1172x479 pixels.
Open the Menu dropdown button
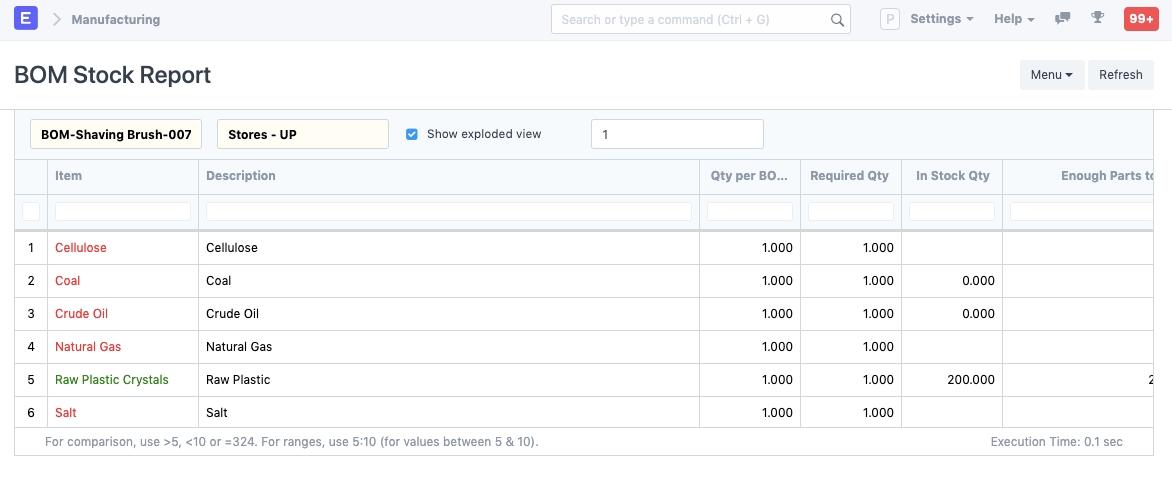click(1051, 75)
